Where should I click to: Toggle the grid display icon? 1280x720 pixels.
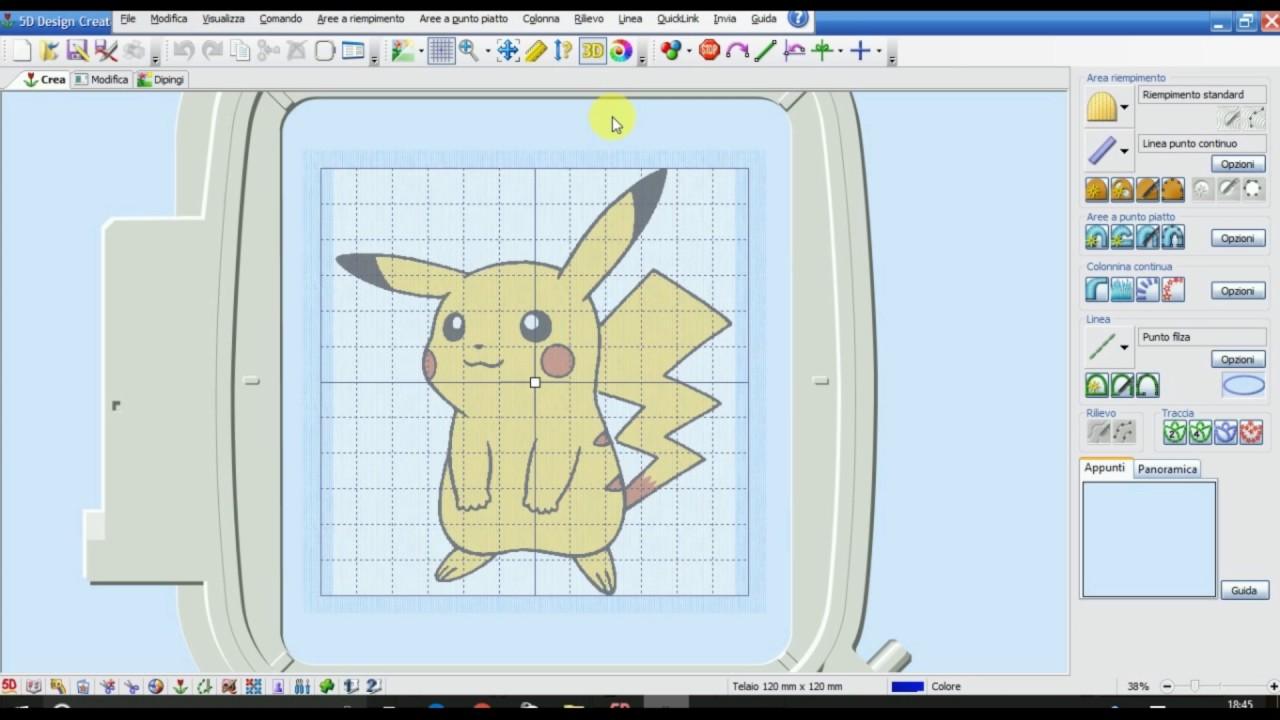pos(441,51)
